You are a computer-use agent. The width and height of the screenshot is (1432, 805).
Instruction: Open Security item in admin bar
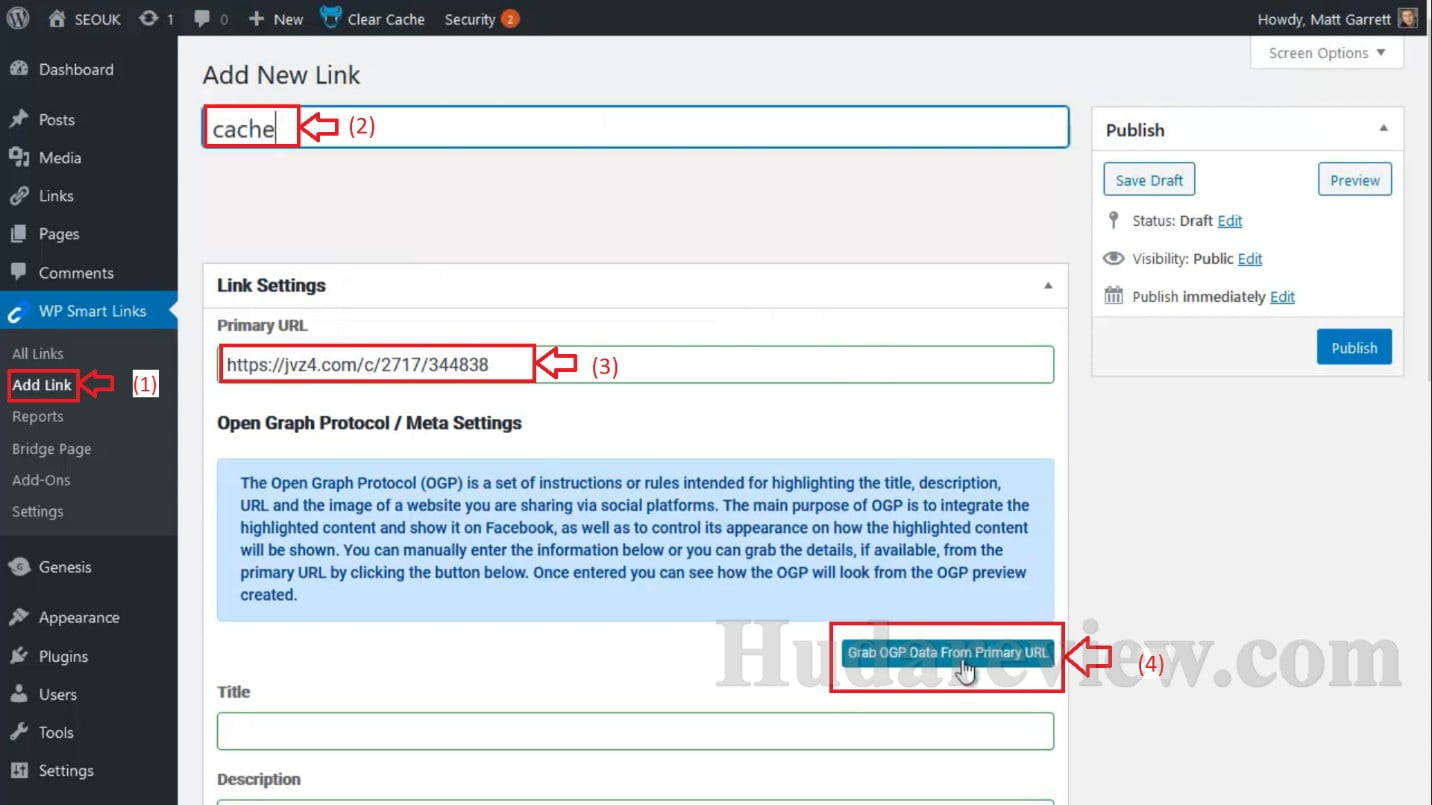coord(482,19)
